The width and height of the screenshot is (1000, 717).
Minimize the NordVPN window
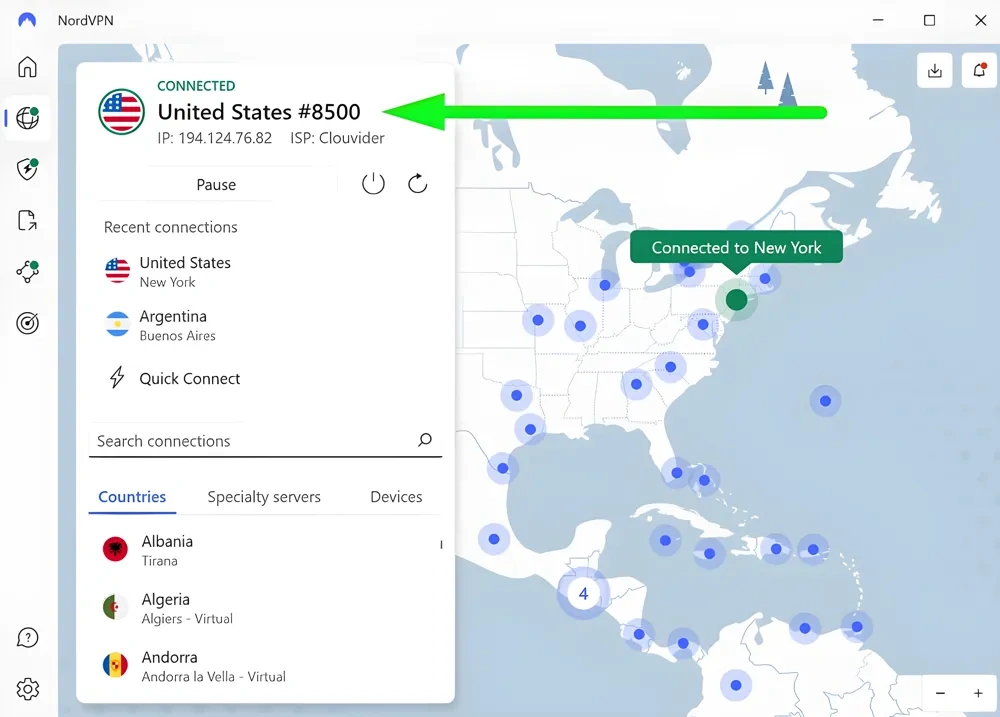(878, 20)
